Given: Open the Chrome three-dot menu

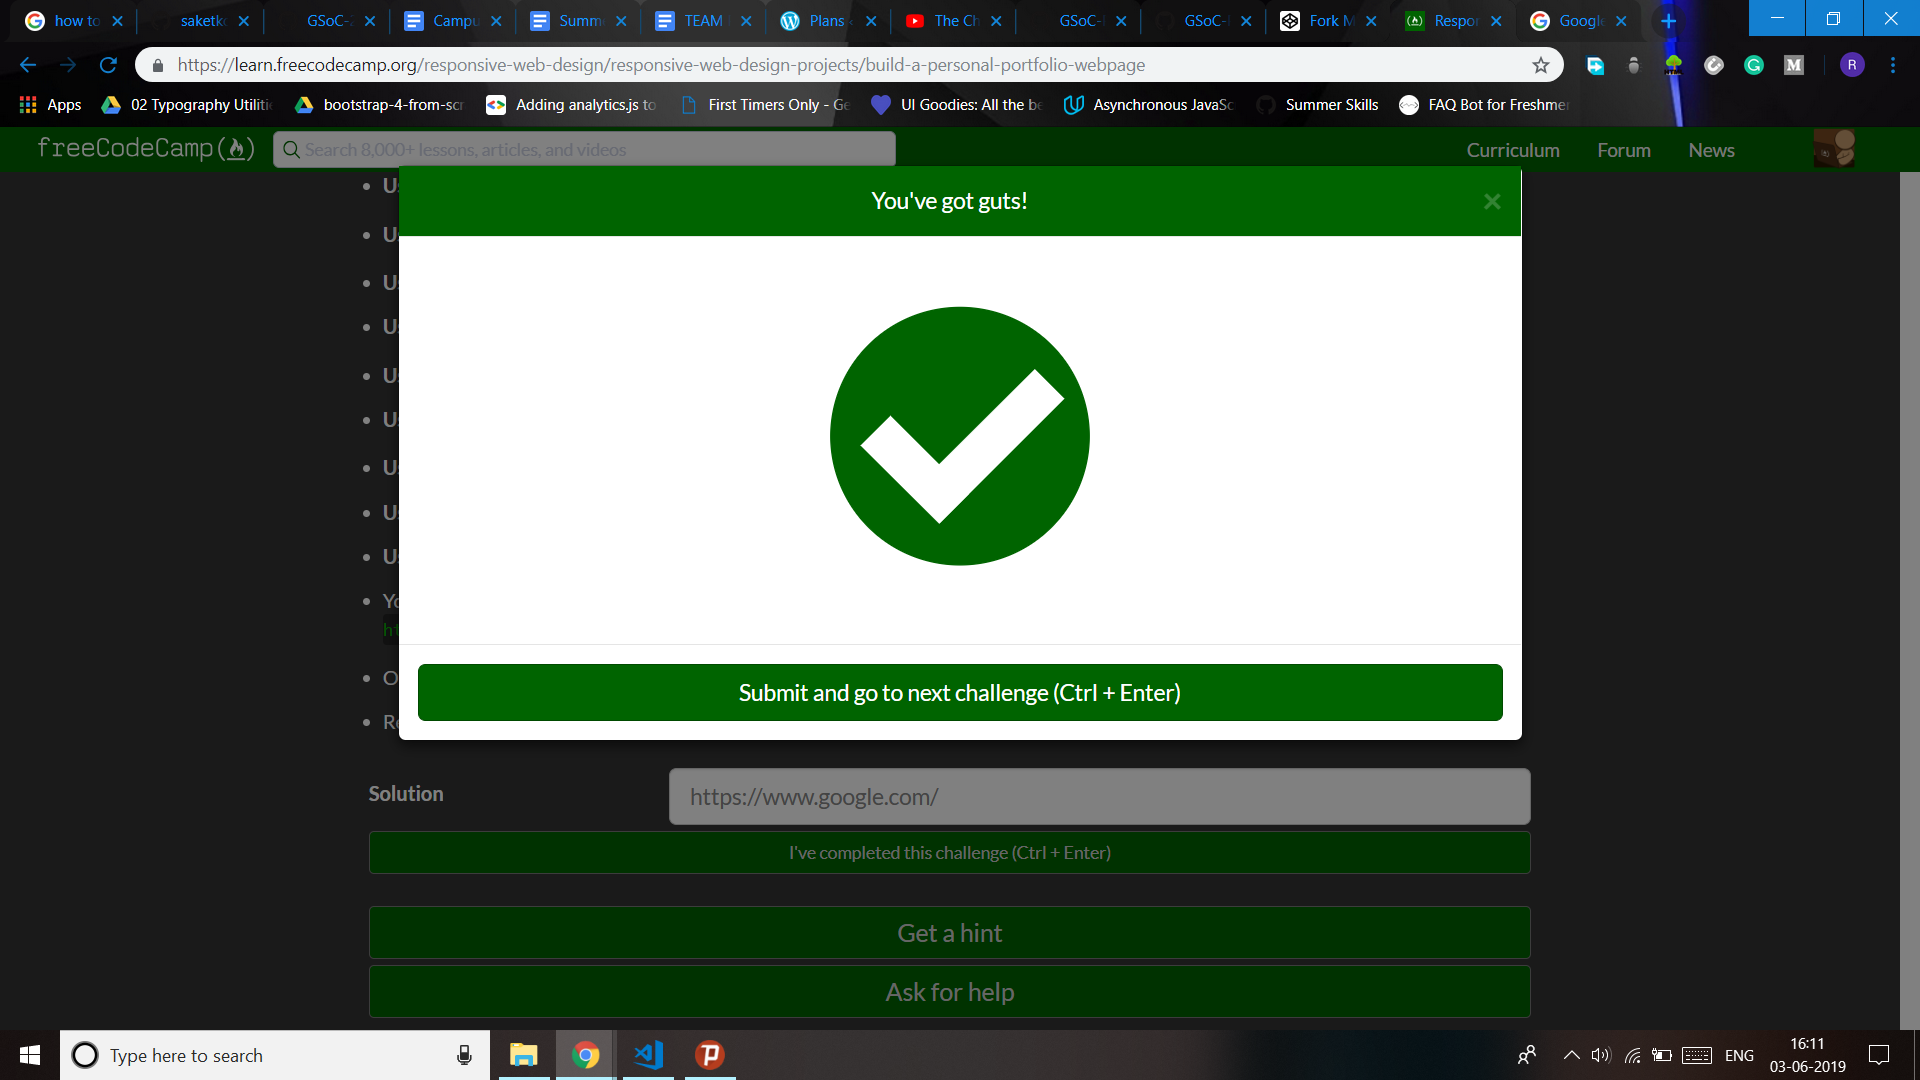Looking at the screenshot, I should tap(1892, 64).
